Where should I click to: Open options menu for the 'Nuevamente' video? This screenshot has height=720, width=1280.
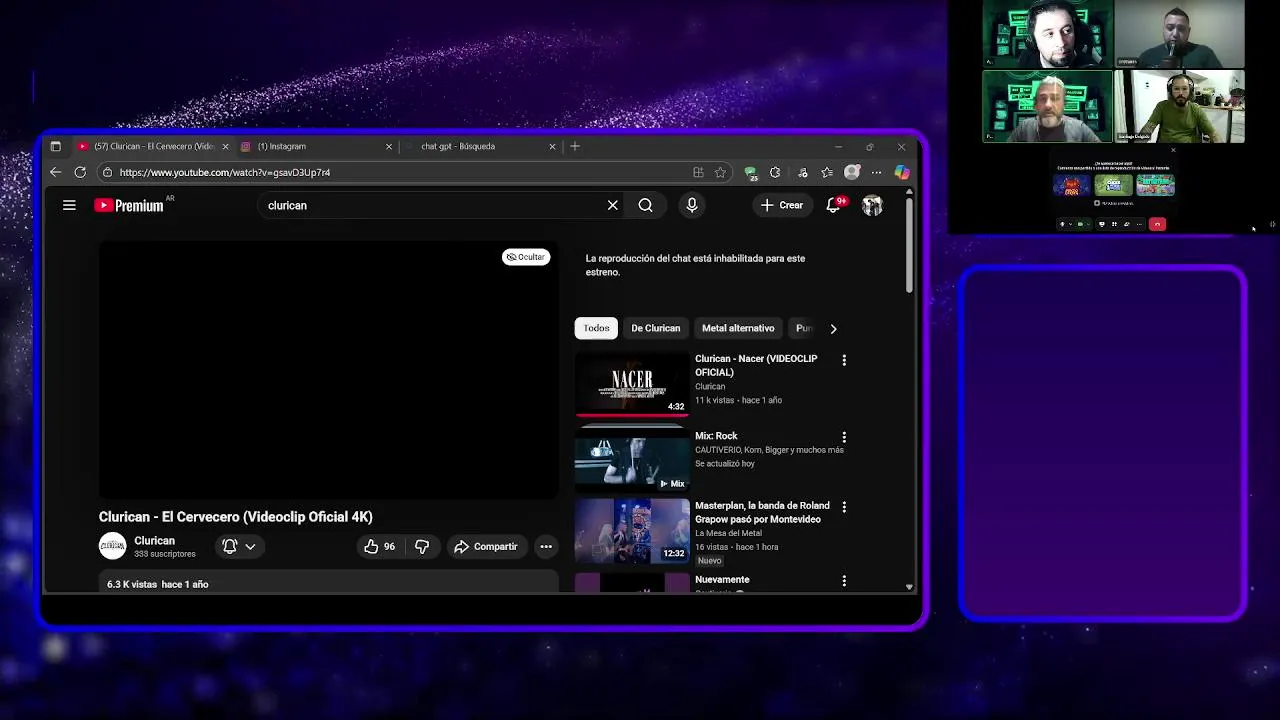844,581
